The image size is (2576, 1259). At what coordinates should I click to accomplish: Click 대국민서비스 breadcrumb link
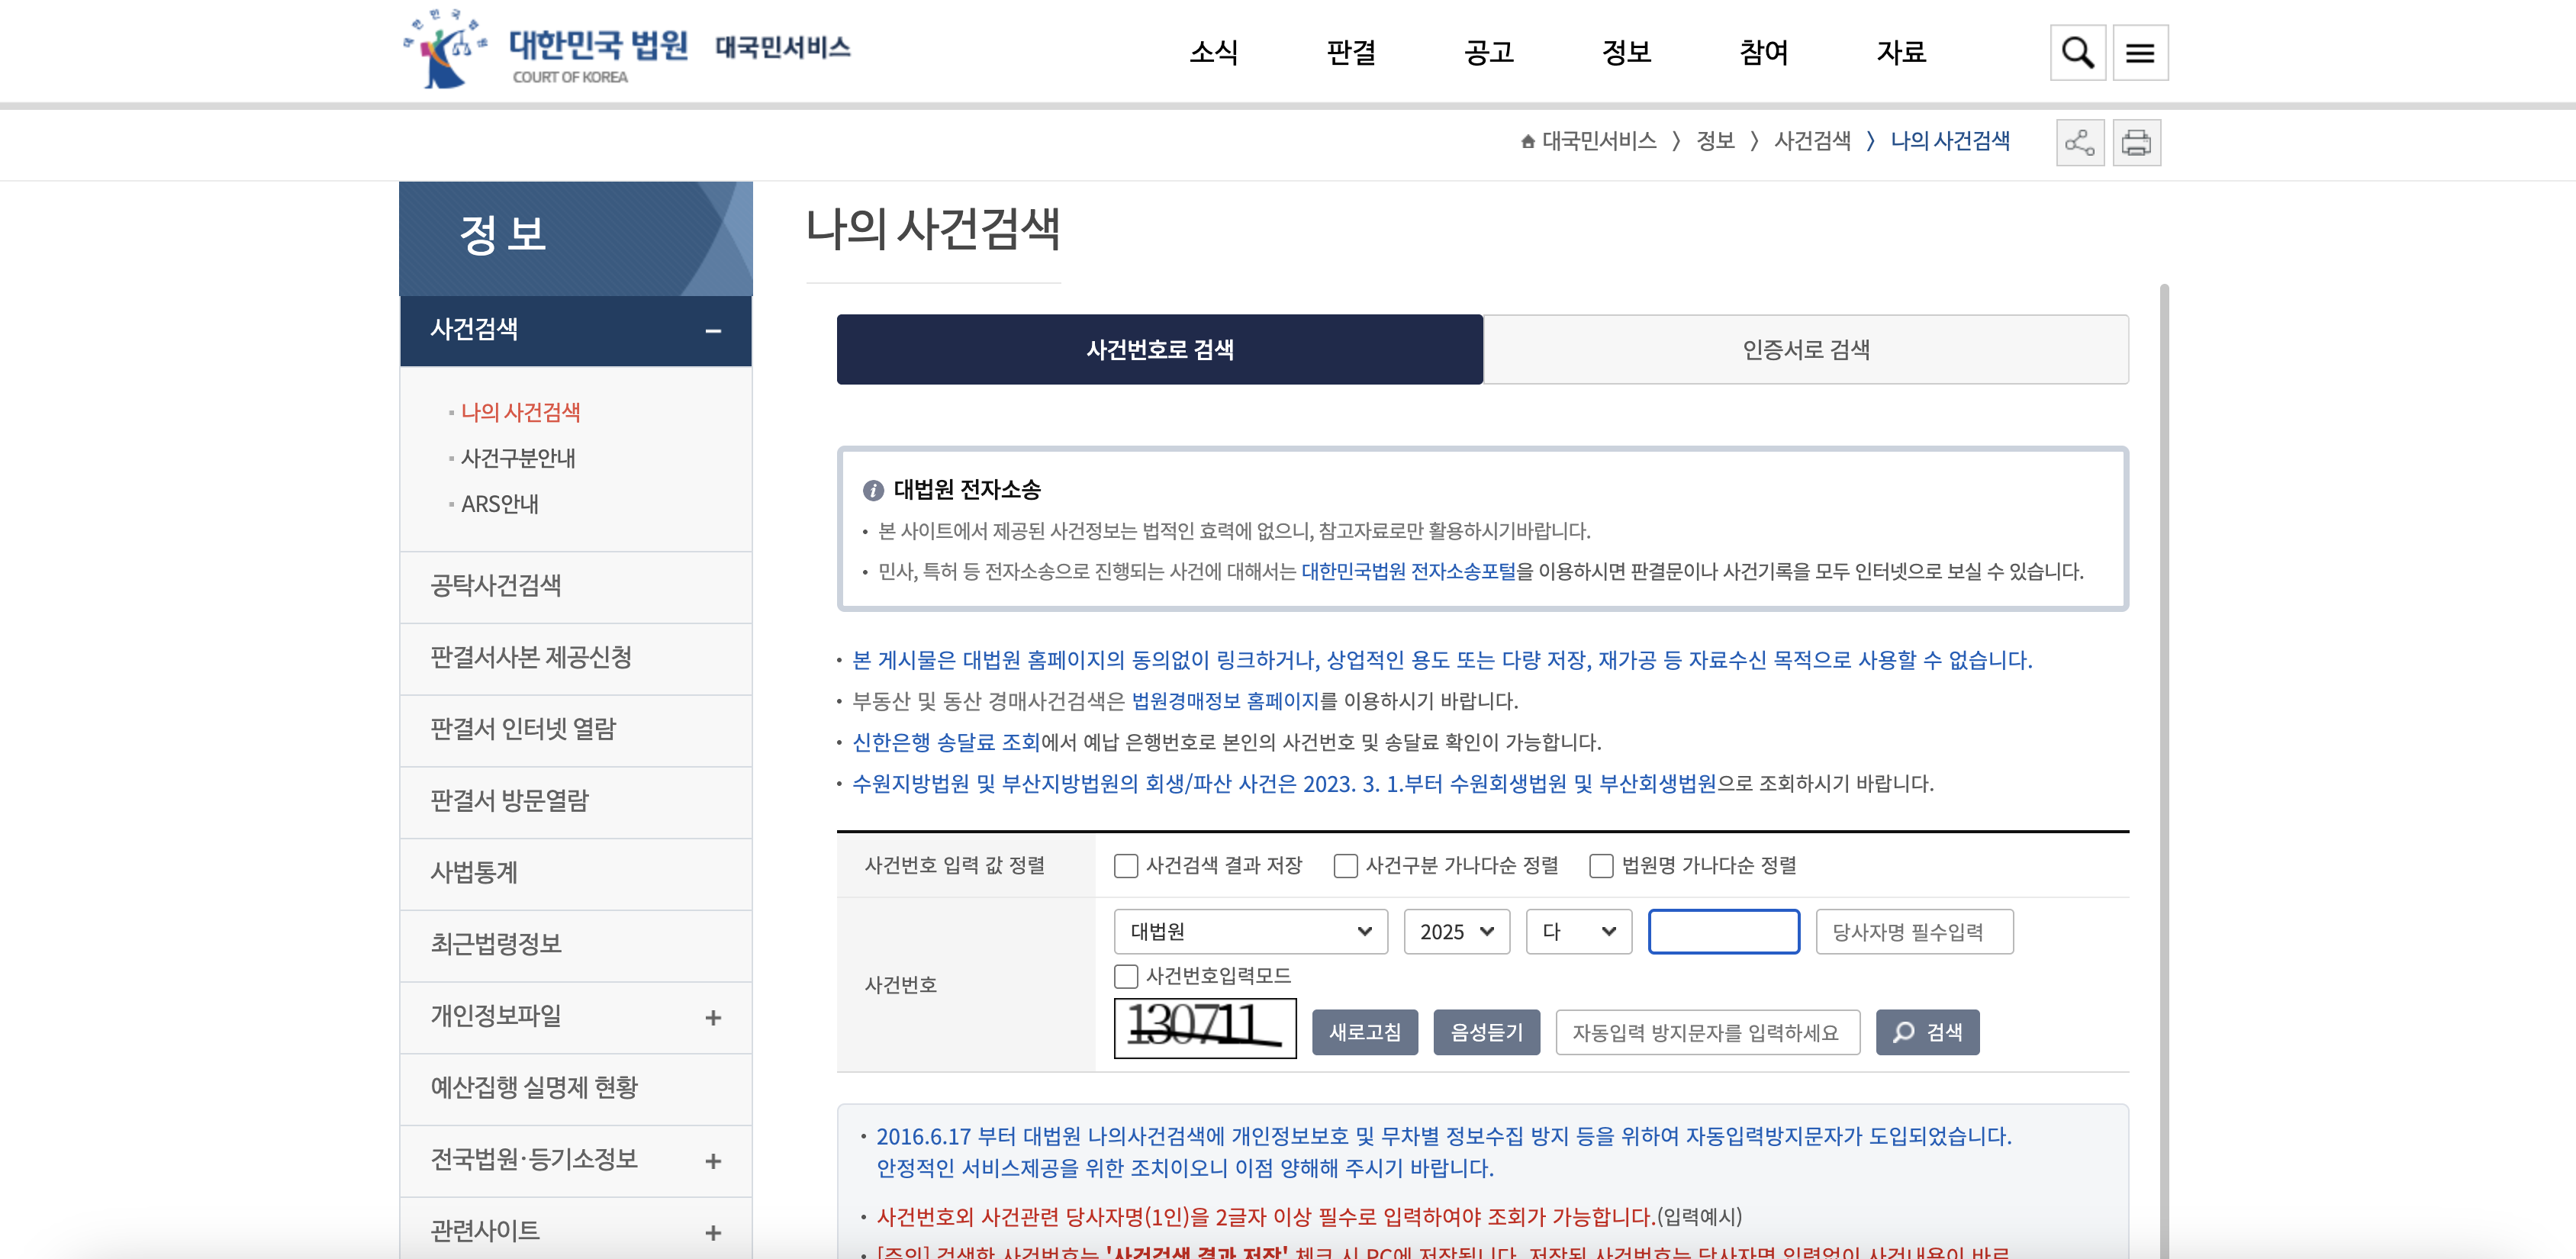pyautogui.click(x=1599, y=141)
